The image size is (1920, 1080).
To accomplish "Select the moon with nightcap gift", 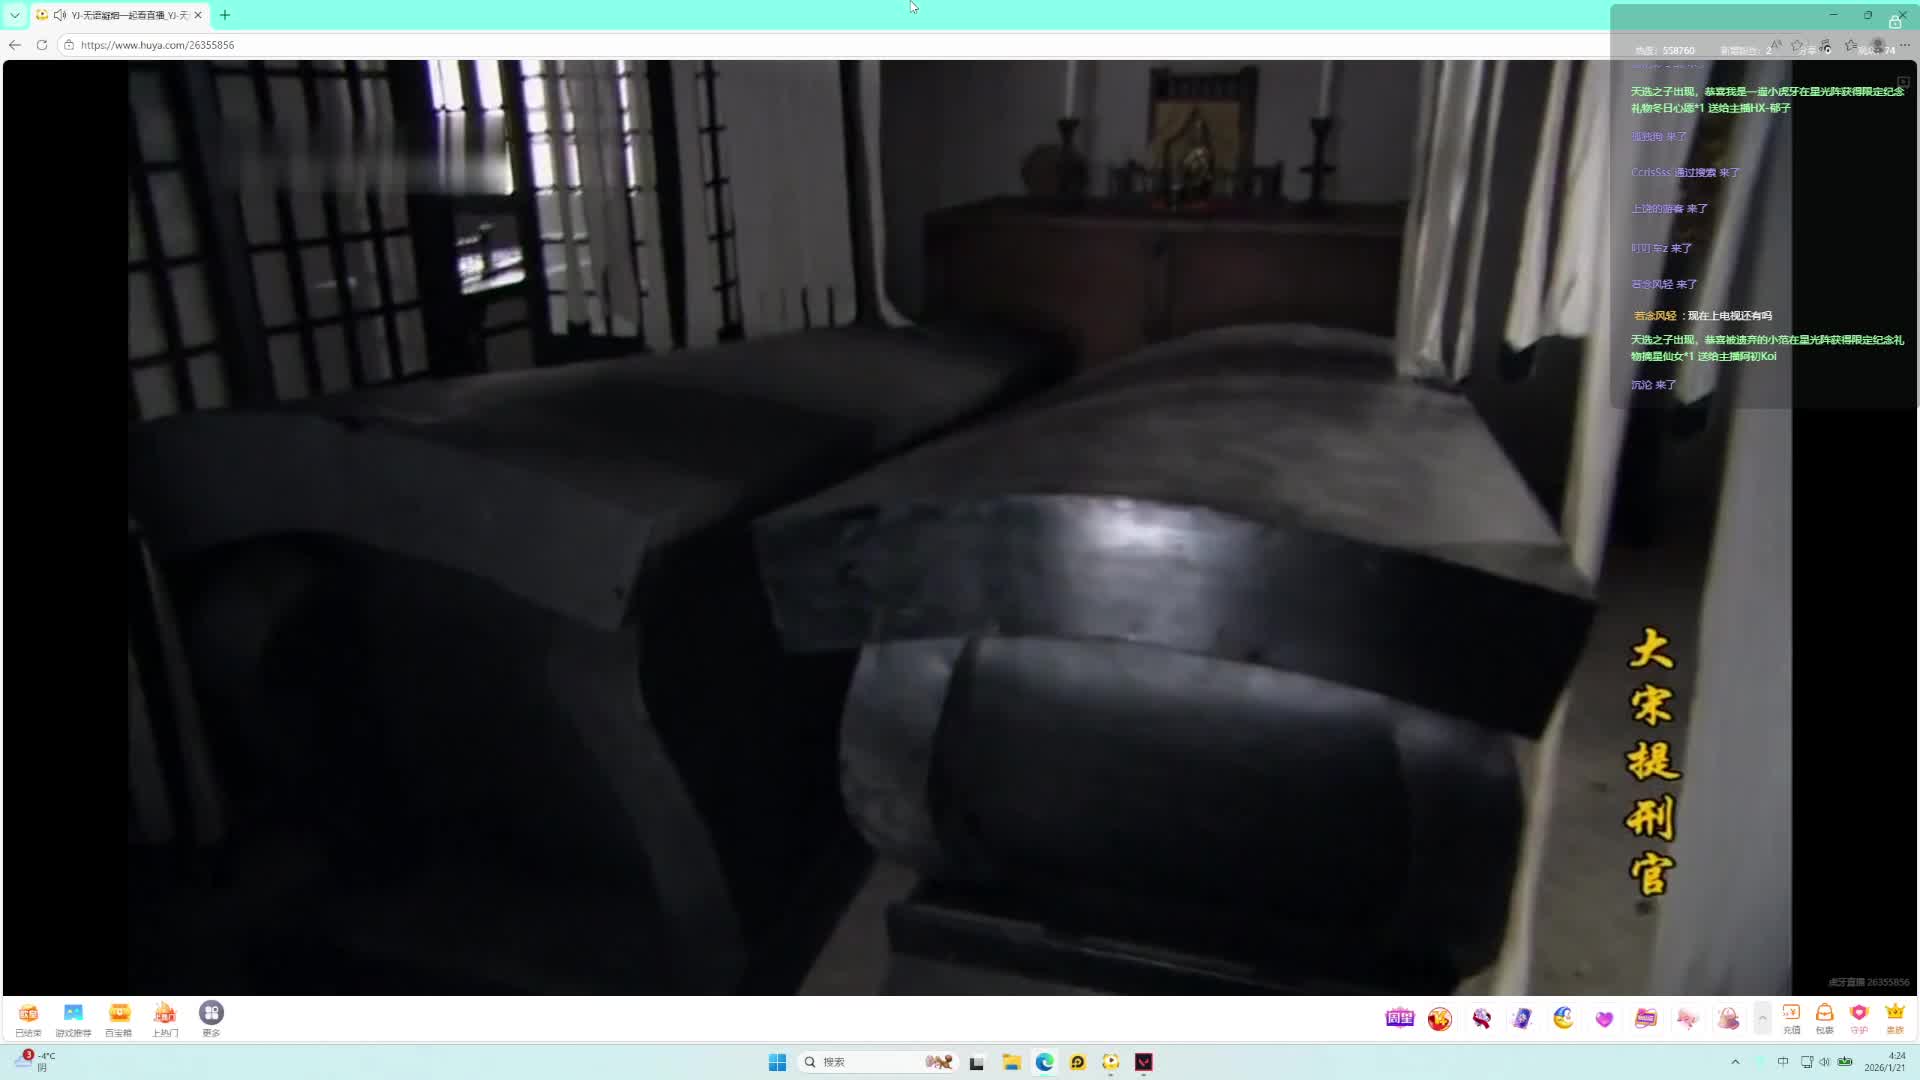I will (x=1563, y=1019).
